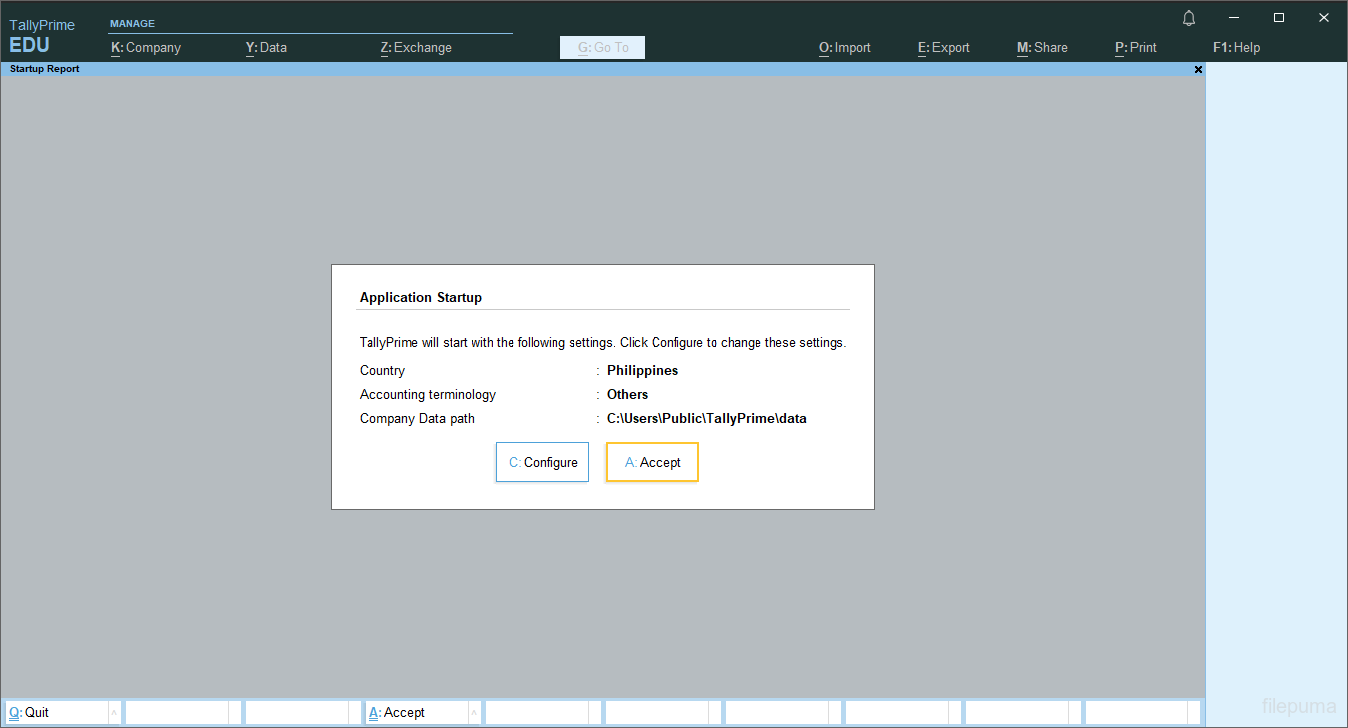Open the Print menu
The height and width of the screenshot is (728, 1348).
(1136, 47)
